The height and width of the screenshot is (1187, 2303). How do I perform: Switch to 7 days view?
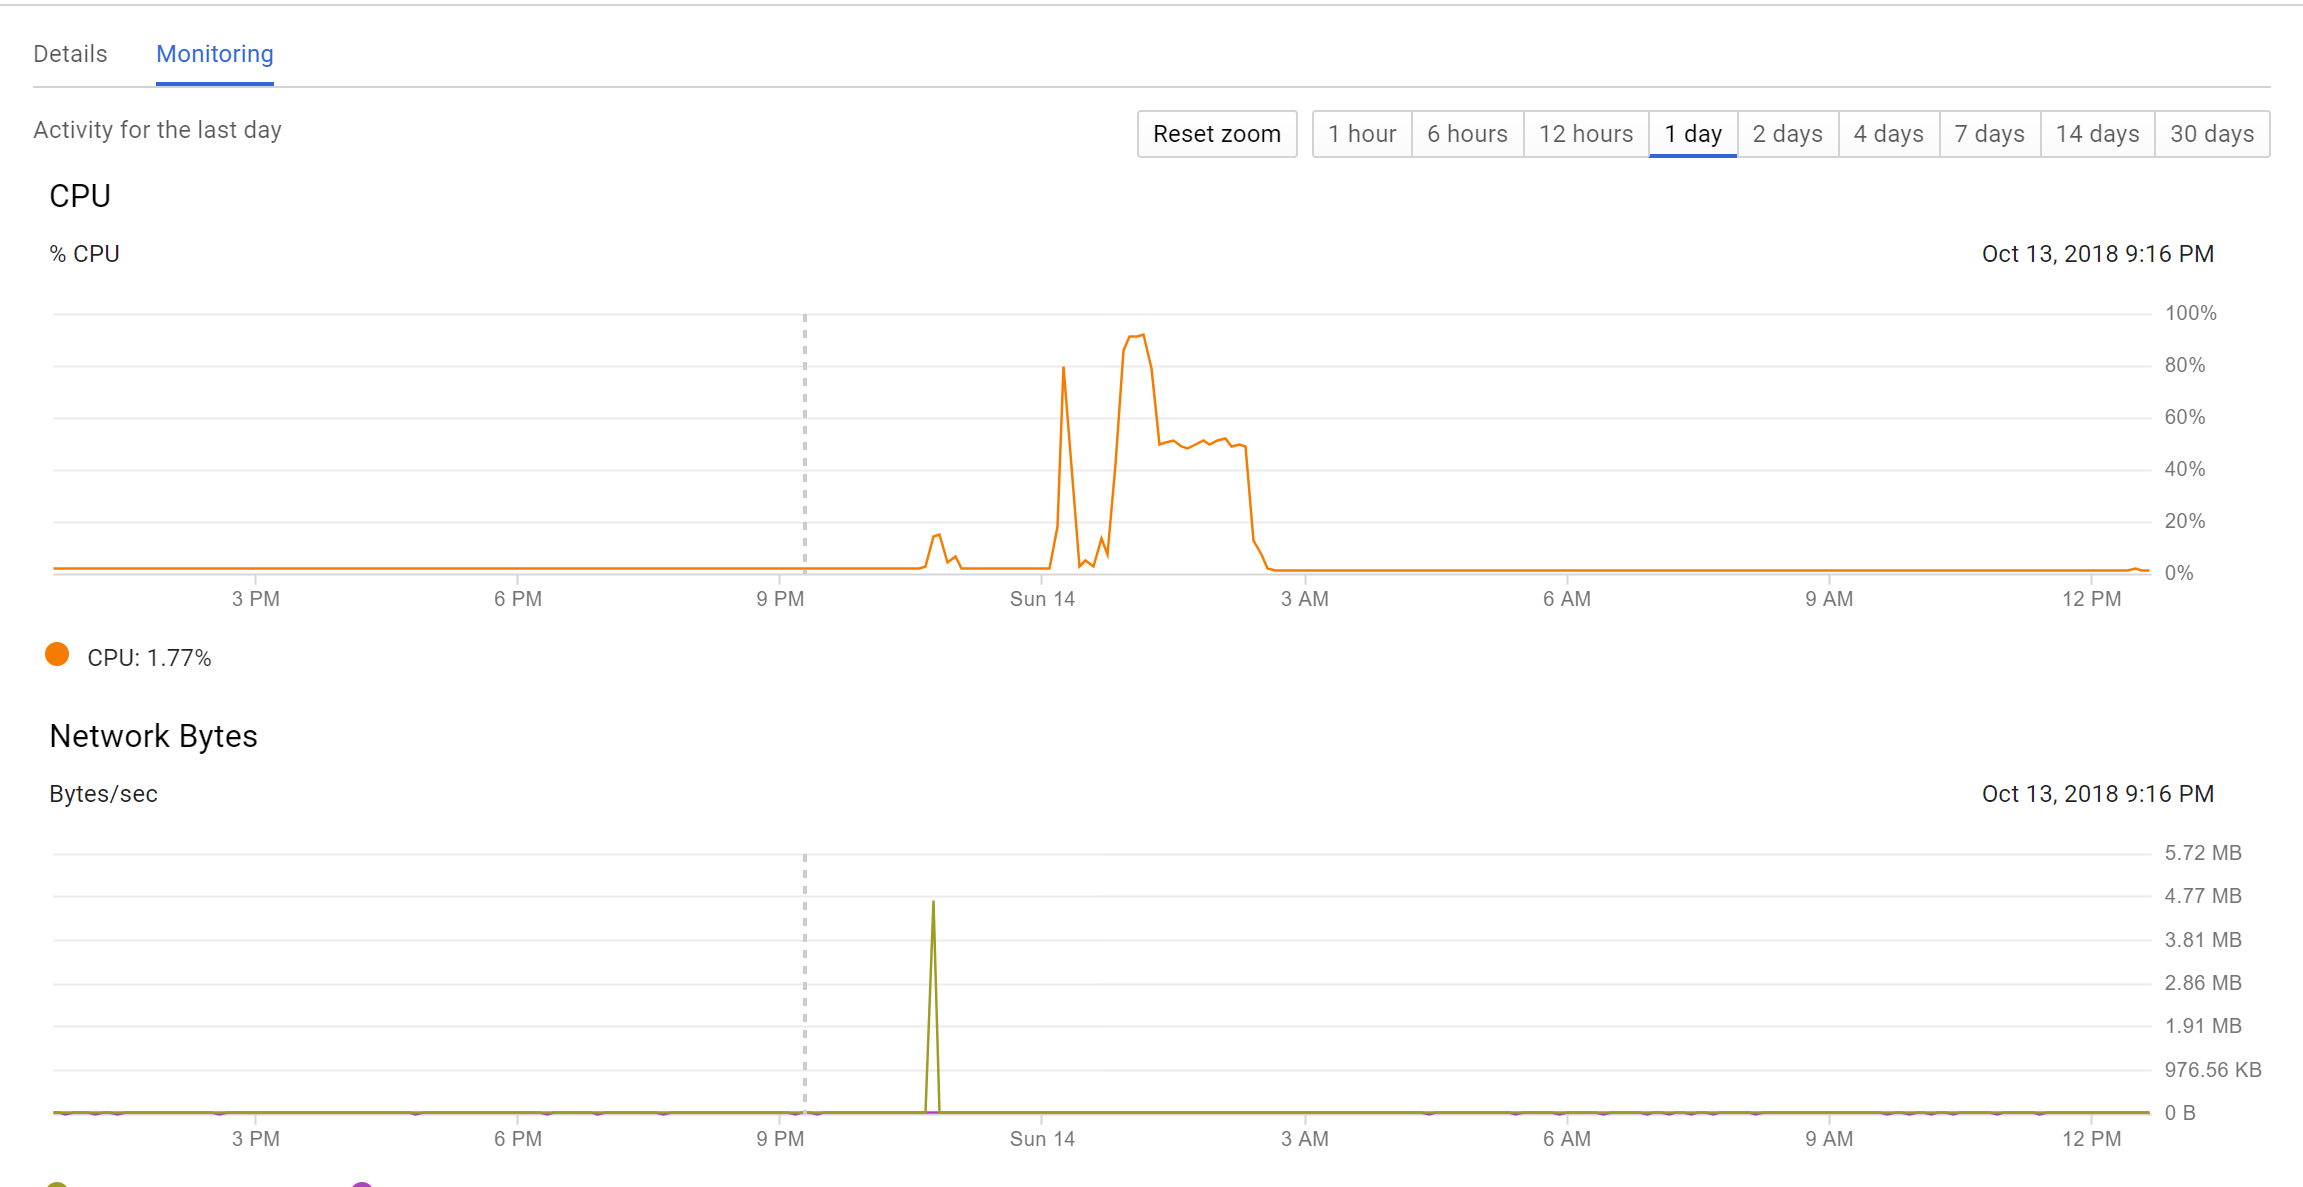click(1989, 134)
